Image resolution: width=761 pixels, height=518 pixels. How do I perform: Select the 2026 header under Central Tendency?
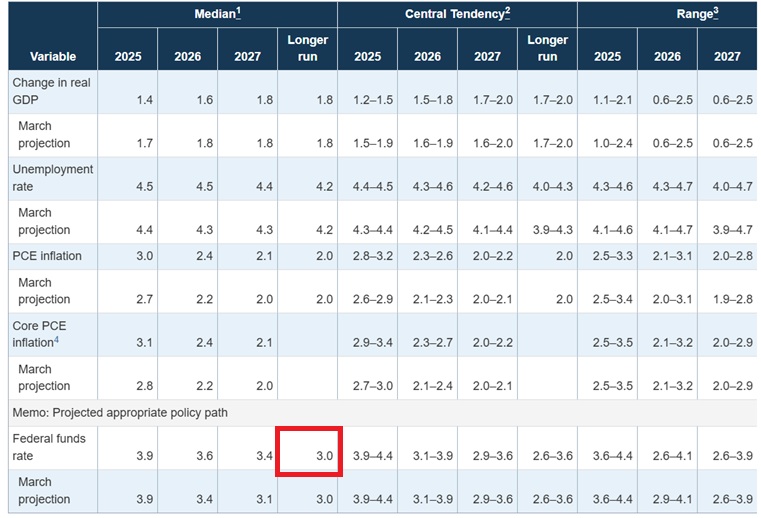(428, 56)
